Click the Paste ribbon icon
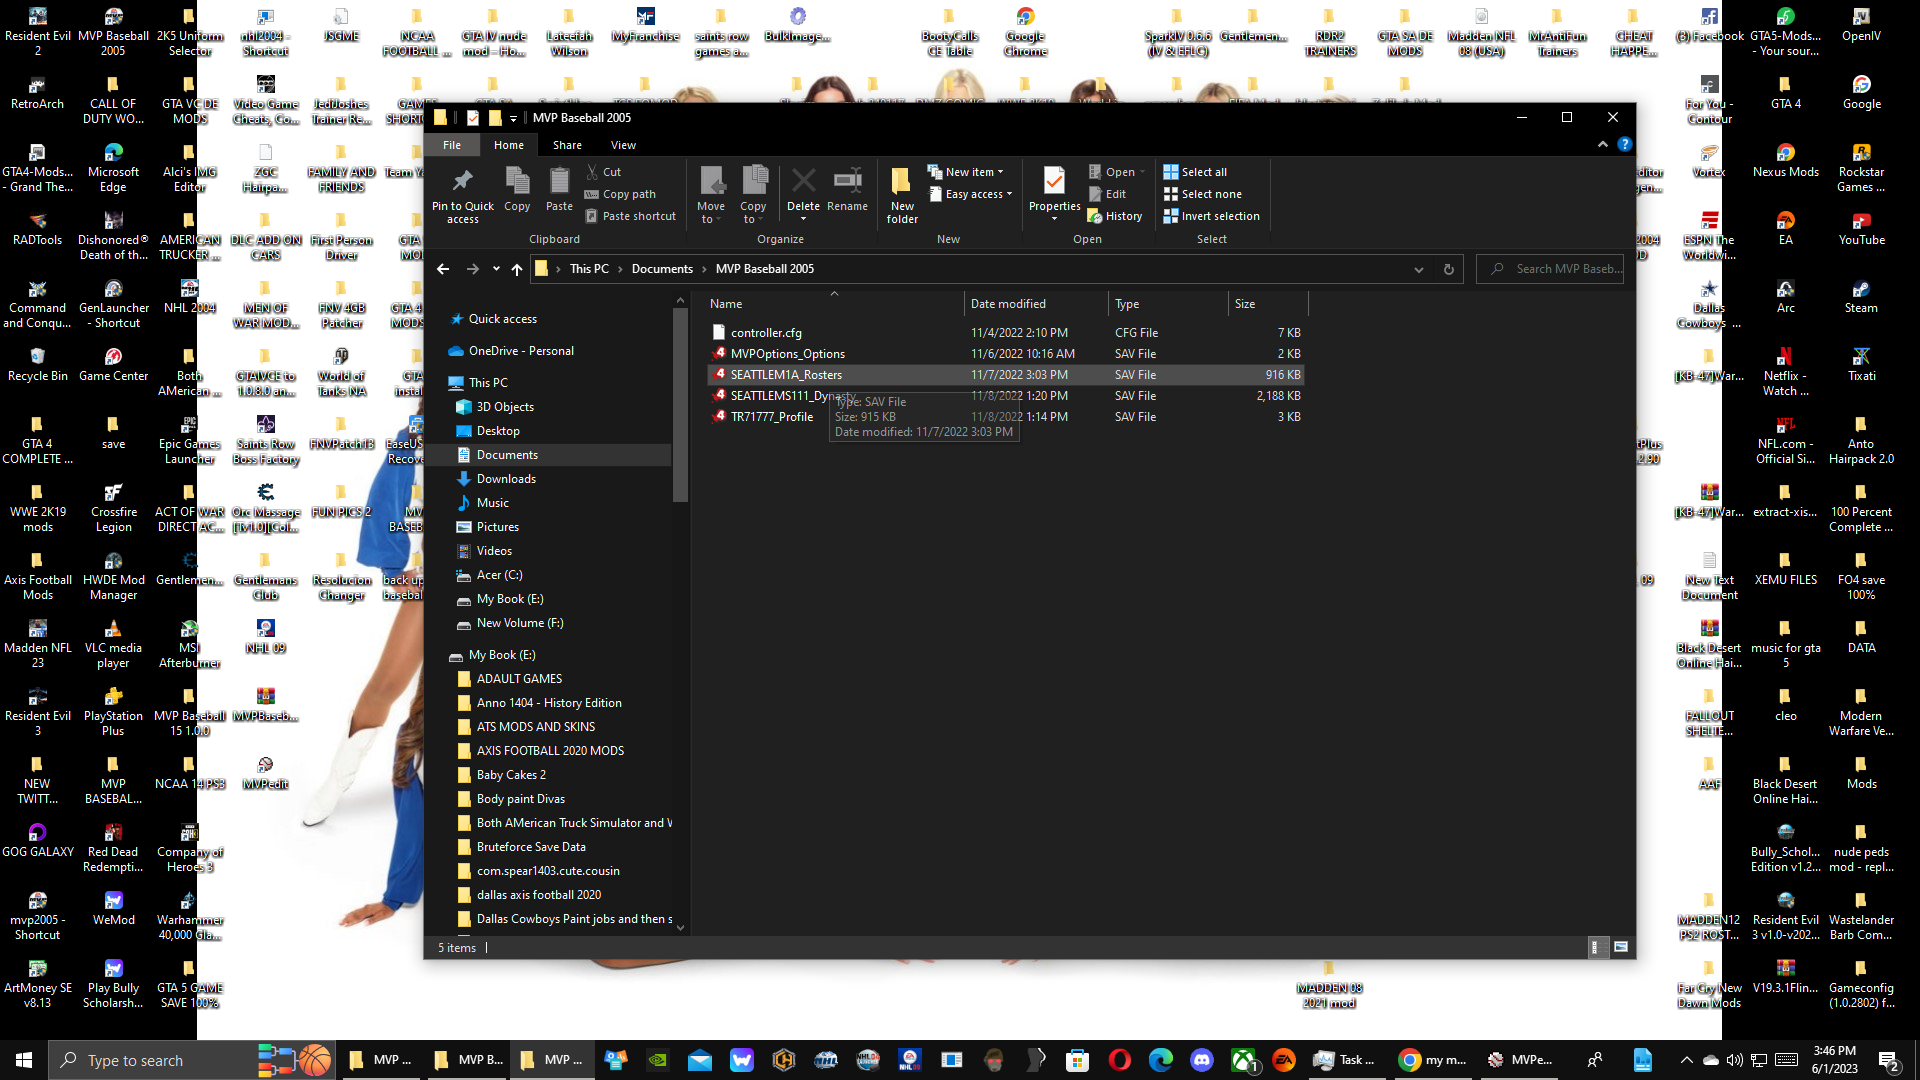Viewport: 1920px width, 1080px height. [559, 189]
